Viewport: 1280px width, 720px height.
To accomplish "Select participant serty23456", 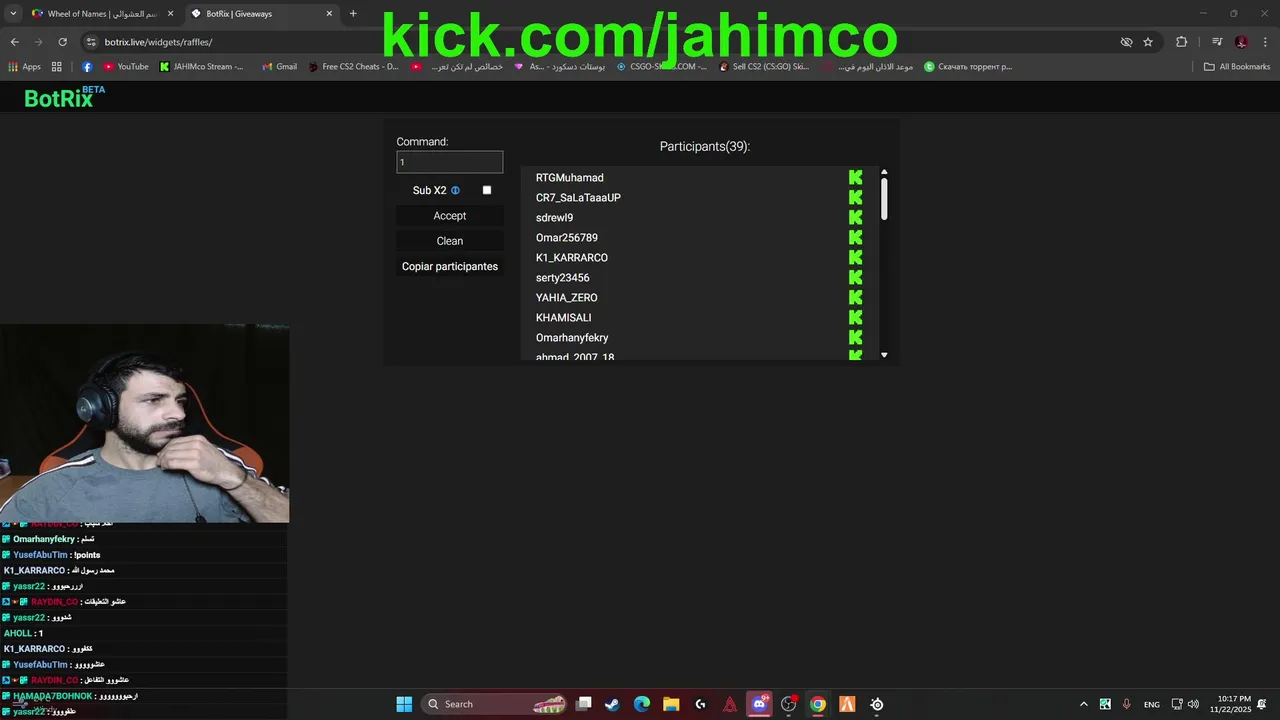I will pos(563,278).
